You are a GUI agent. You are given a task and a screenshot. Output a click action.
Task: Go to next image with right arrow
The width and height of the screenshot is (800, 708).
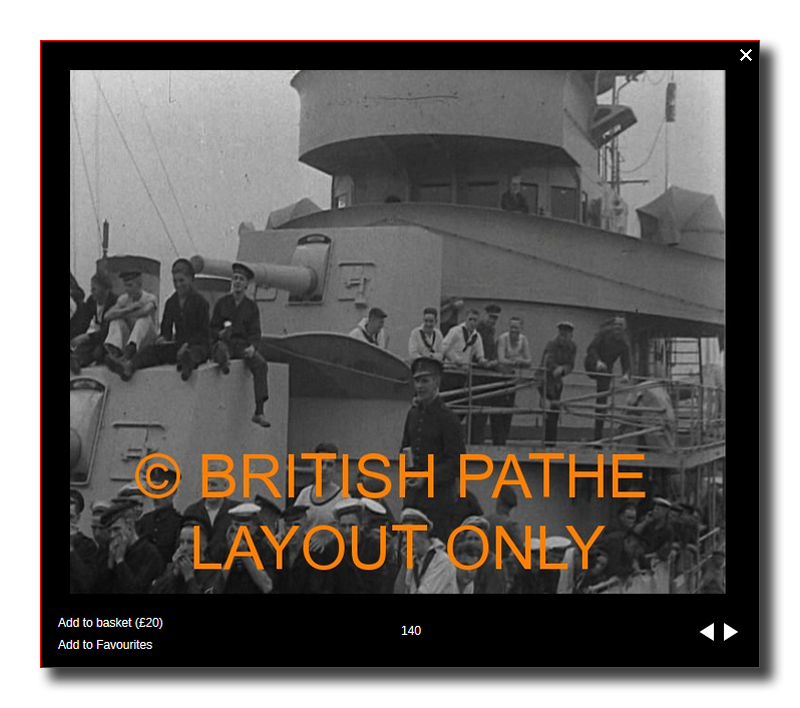[x=731, y=632]
